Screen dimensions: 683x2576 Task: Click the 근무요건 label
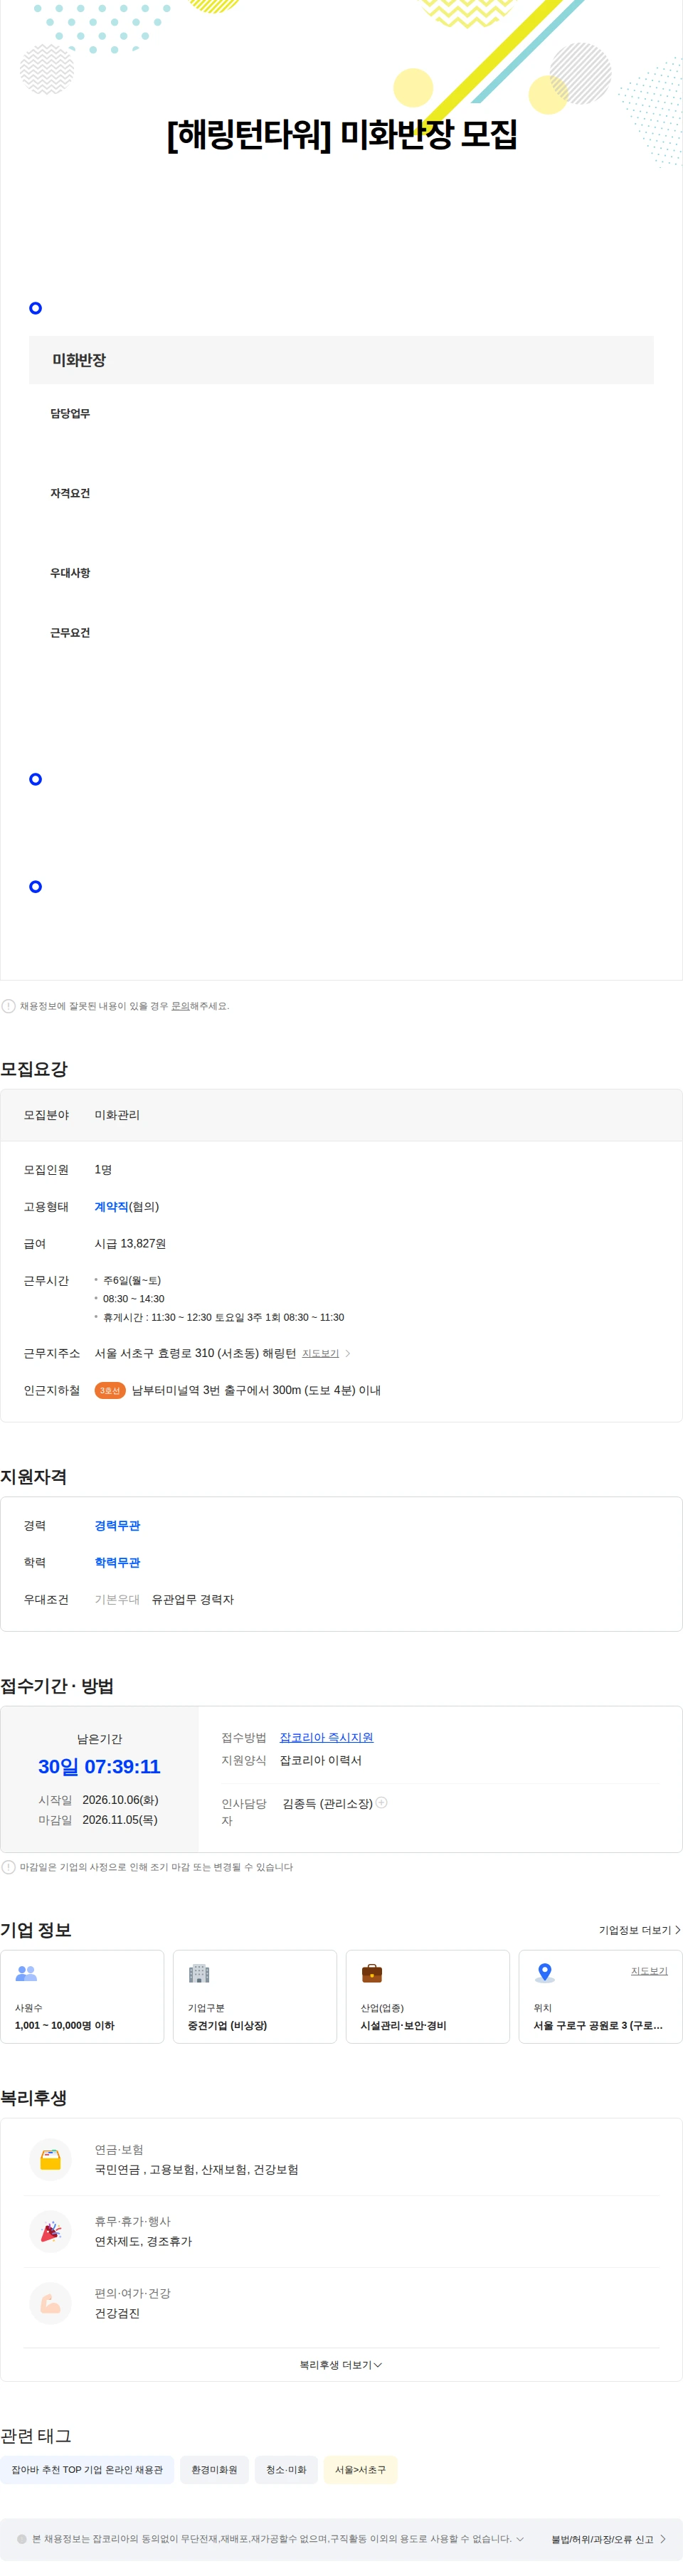point(70,633)
